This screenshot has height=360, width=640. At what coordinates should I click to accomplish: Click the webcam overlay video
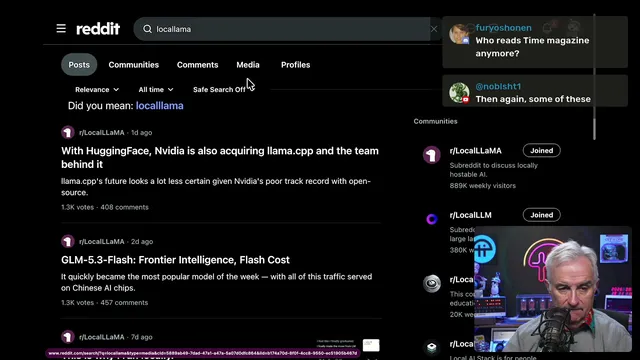pos(553,289)
